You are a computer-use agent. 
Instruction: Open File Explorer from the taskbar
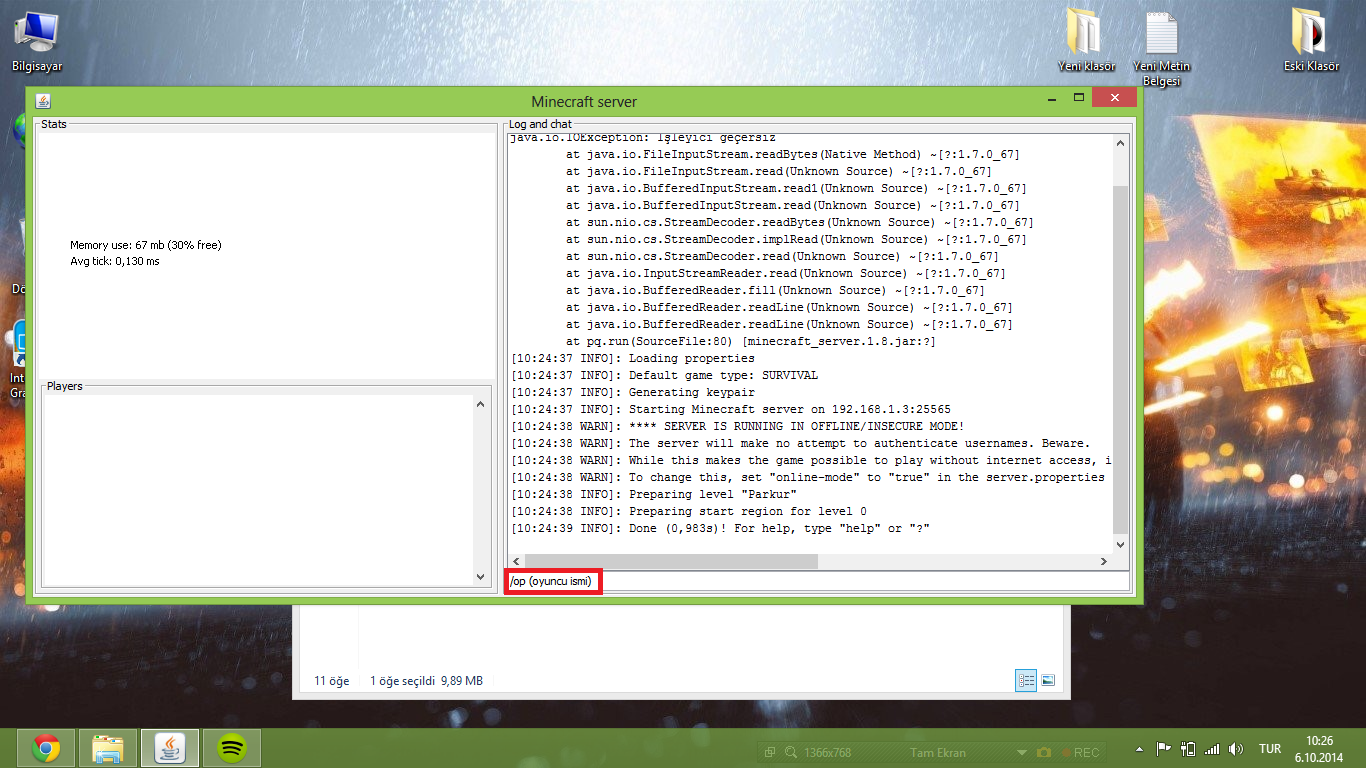[x=107, y=747]
